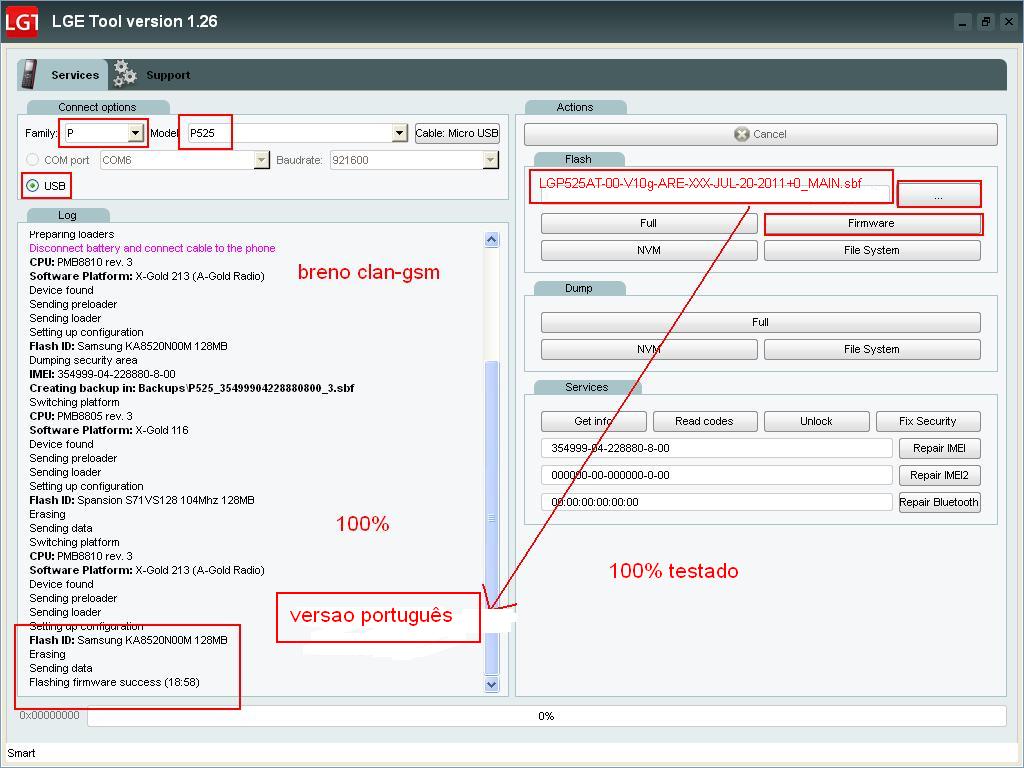Viewport: 1024px width, 768px height.
Task: Click the 0% progress bar
Action: tap(546, 716)
